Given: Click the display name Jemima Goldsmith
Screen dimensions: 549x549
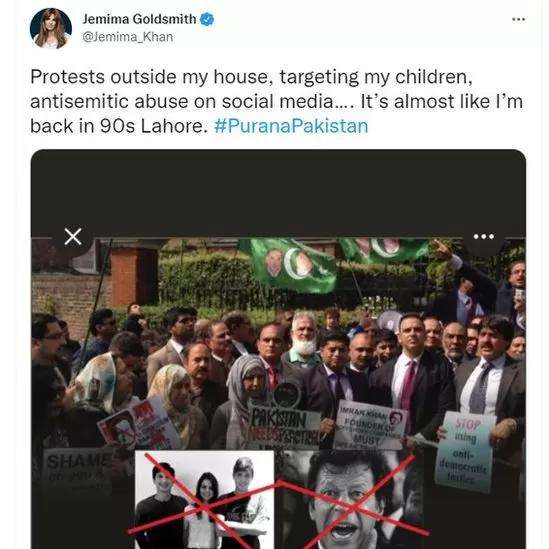Looking at the screenshot, I should pyautogui.click(x=139, y=19).
